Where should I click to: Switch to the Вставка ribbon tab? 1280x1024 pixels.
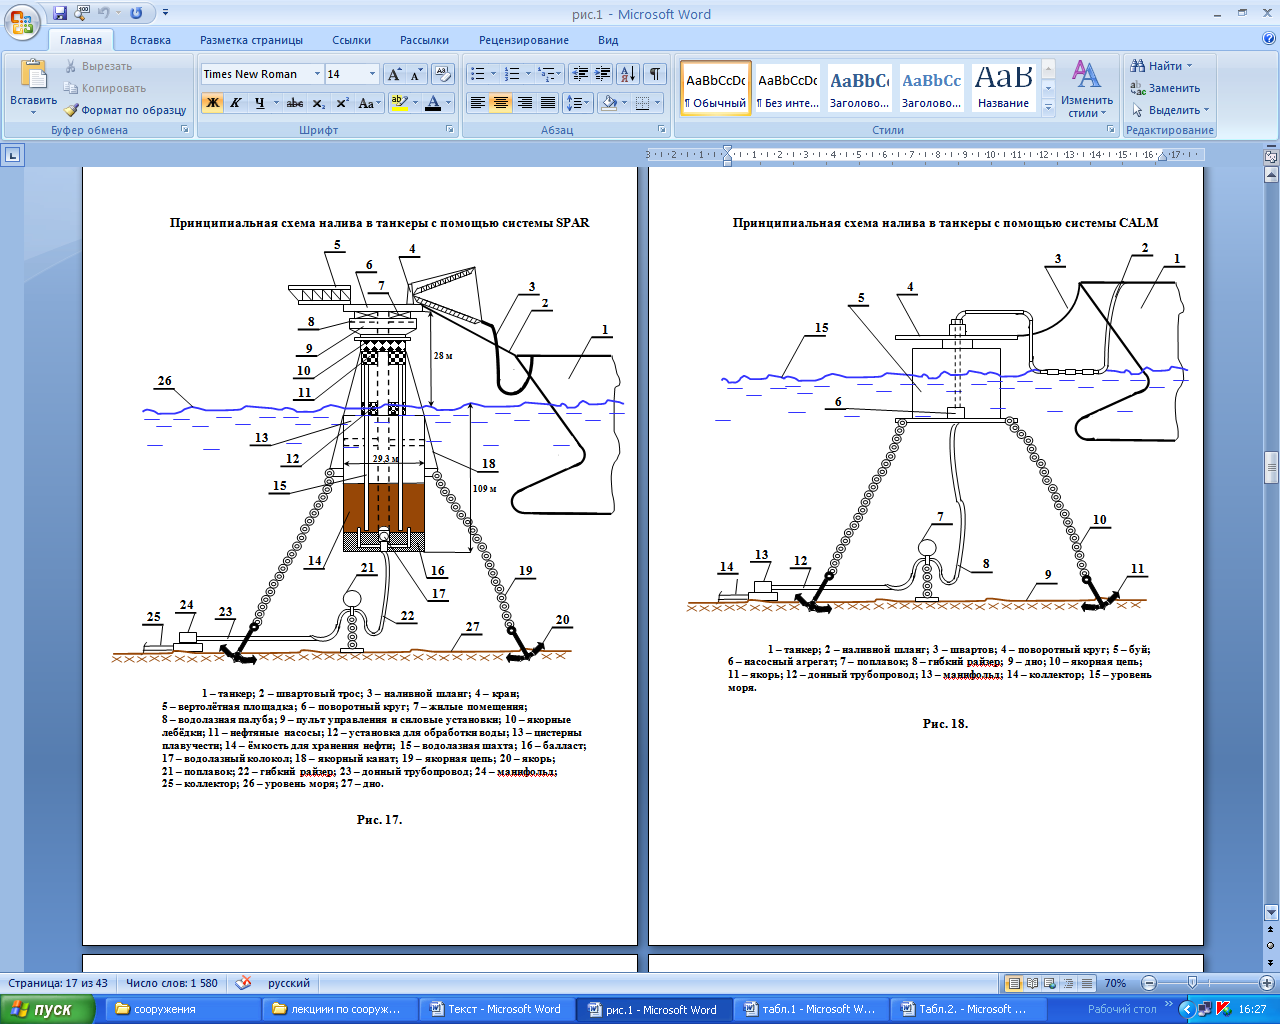[x=150, y=40]
